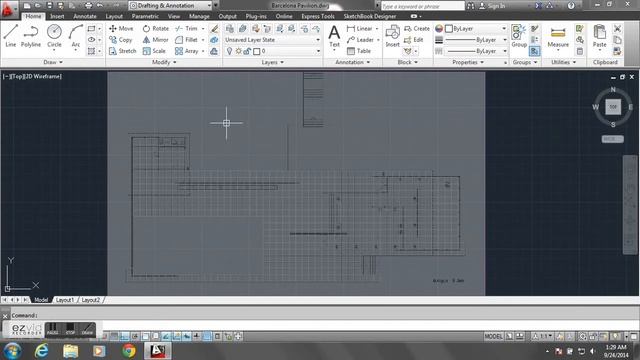
Task: Expand the Modify panel
Action: (x=164, y=62)
